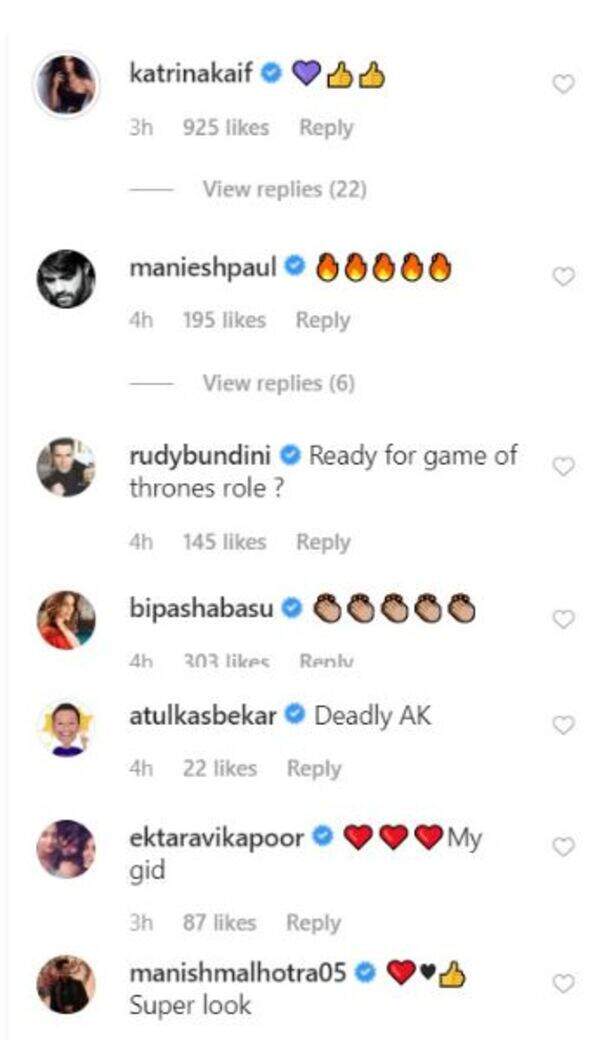Viewport: 600px width, 1040px height.
Task: Reply to atulkasbekar's Deadly AK comment
Action: click(x=314, y=768)
